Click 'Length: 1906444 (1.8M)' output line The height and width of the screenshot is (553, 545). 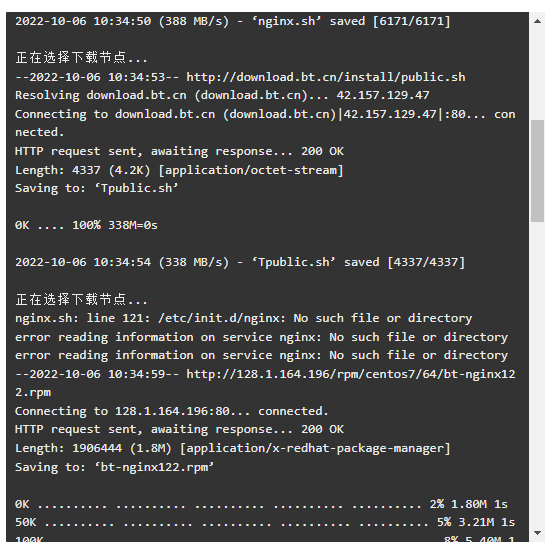click(233, 448)
